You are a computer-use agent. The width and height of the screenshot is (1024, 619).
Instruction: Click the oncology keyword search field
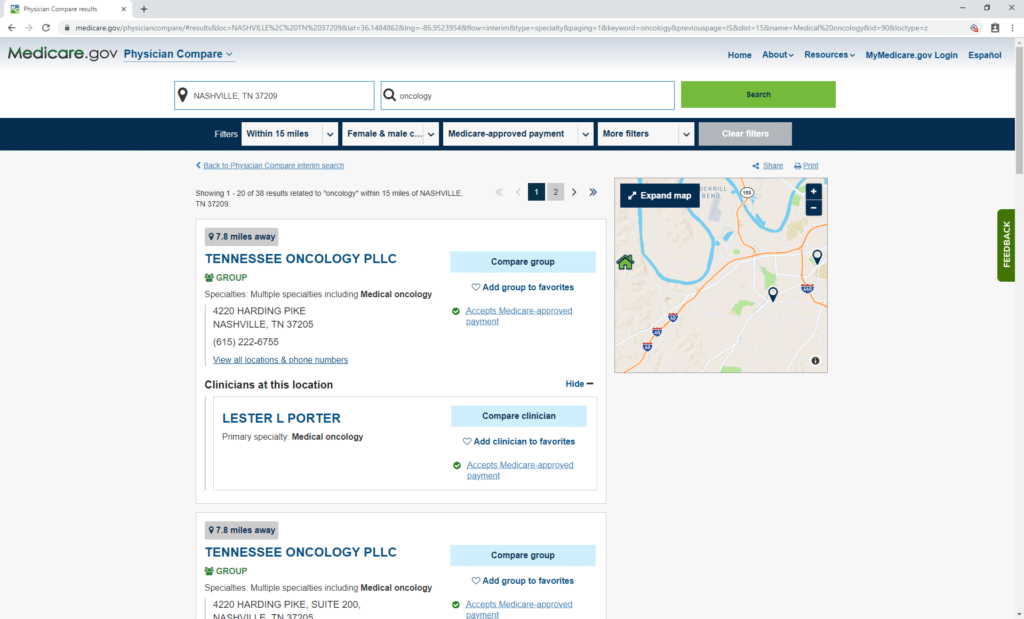tap(528, 95)
